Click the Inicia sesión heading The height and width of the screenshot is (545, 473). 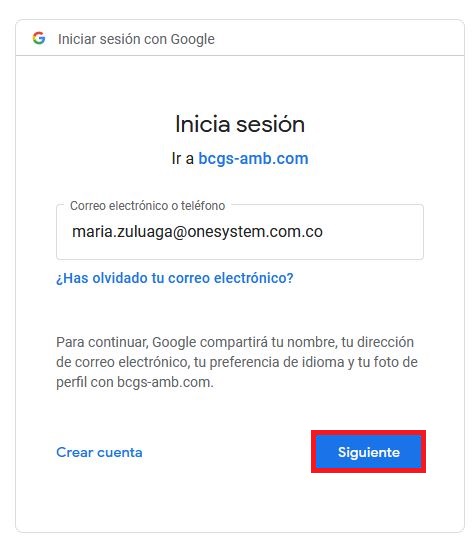[240, 124]
